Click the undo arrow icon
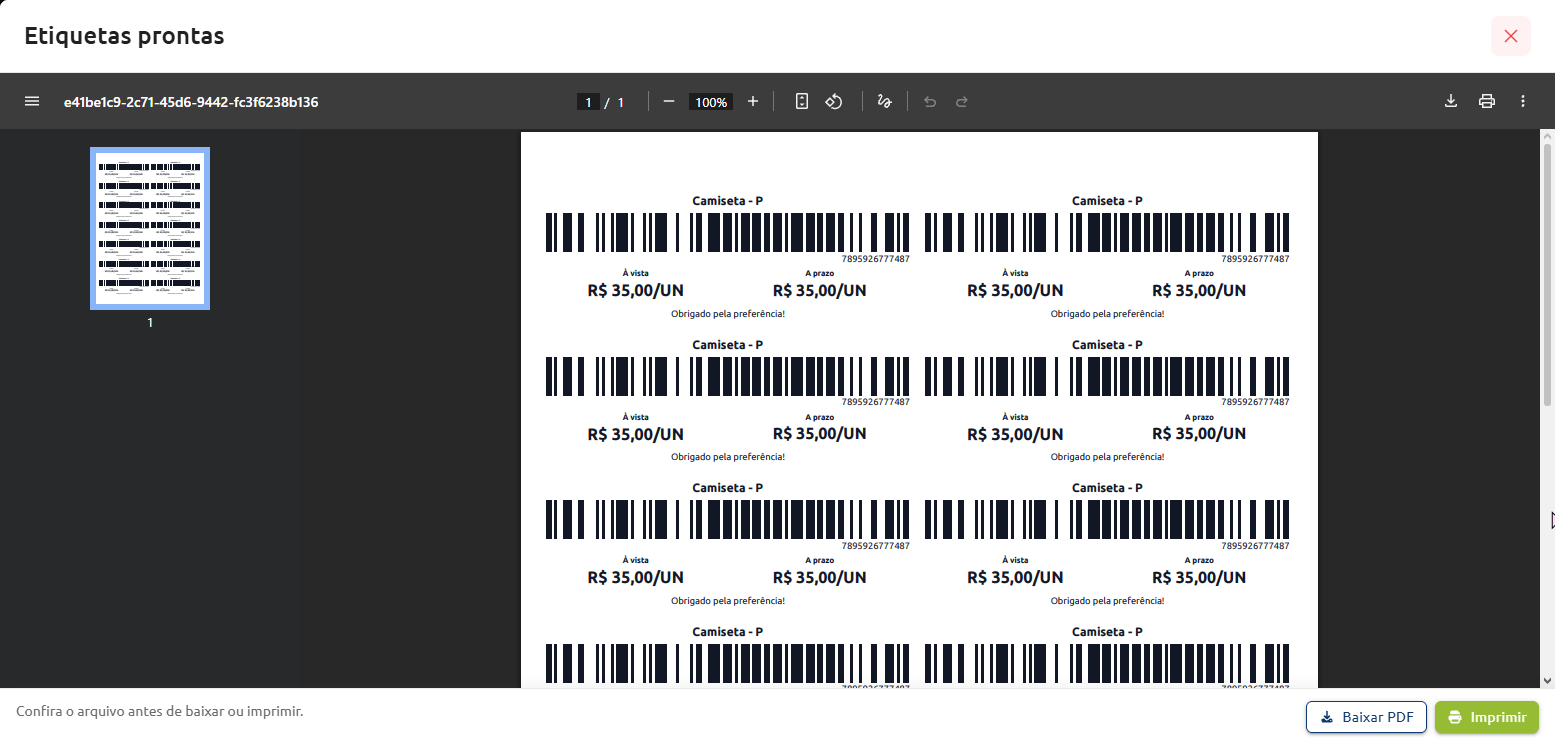The image size is (1555, 745). pyautogui.click(x=930, y=101)
